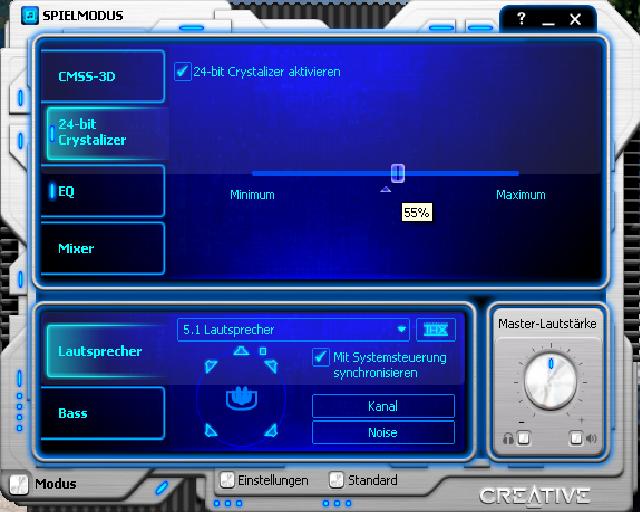Open the Mixer tab

coord(103,248)
